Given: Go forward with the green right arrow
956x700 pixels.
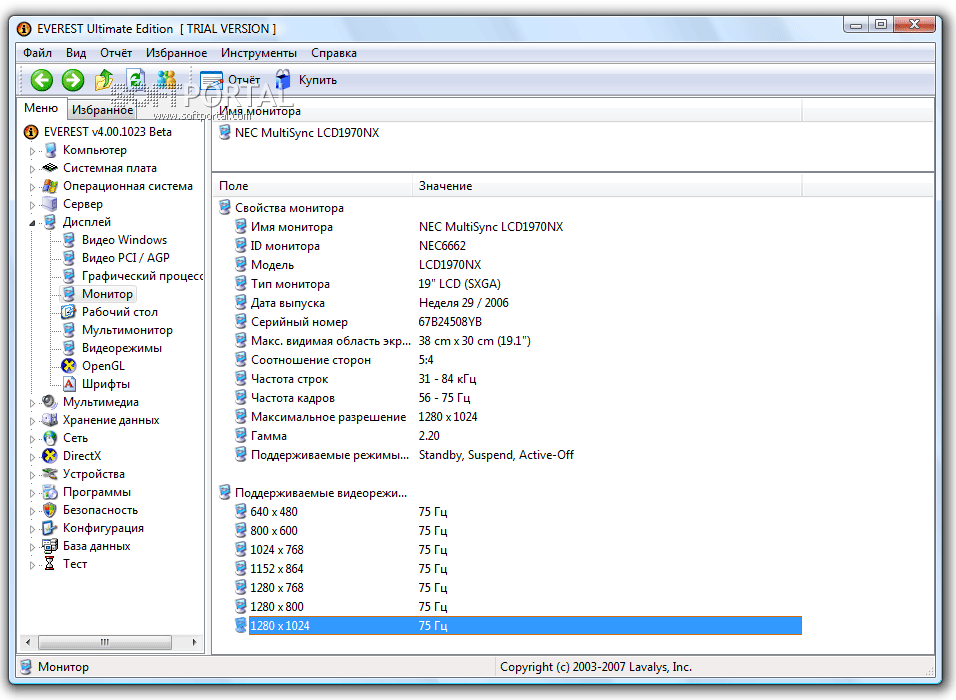Looking at the screenshot, I should [73, 80].
